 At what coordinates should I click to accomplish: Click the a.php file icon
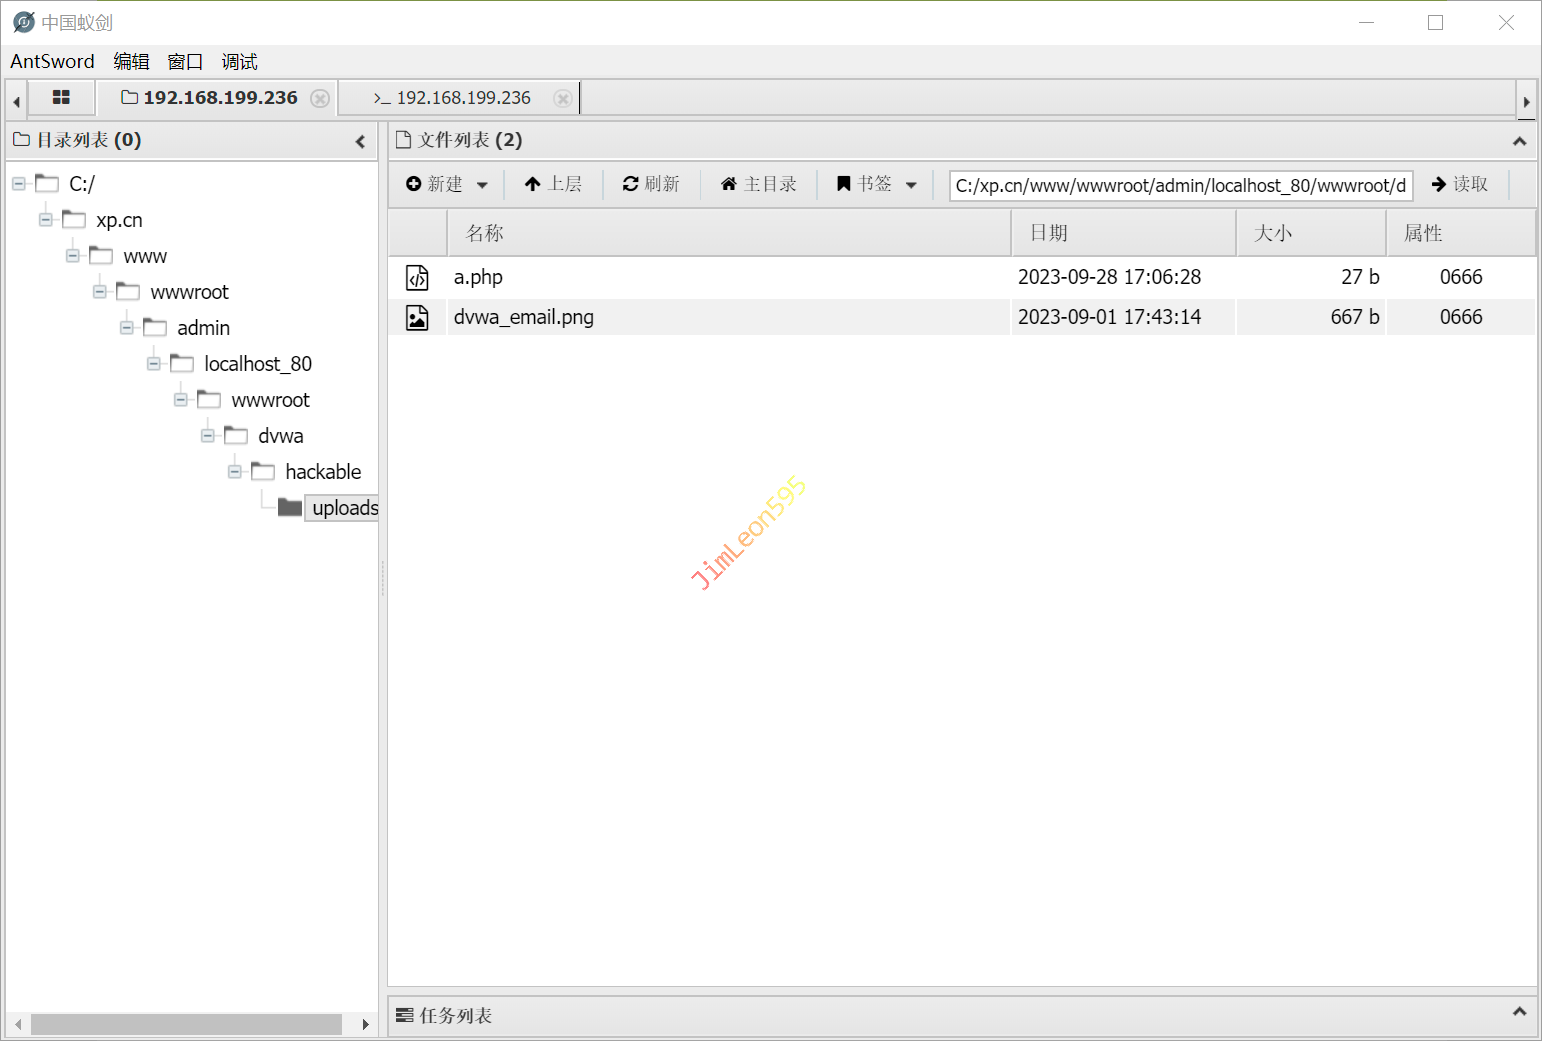click(417, 277)
